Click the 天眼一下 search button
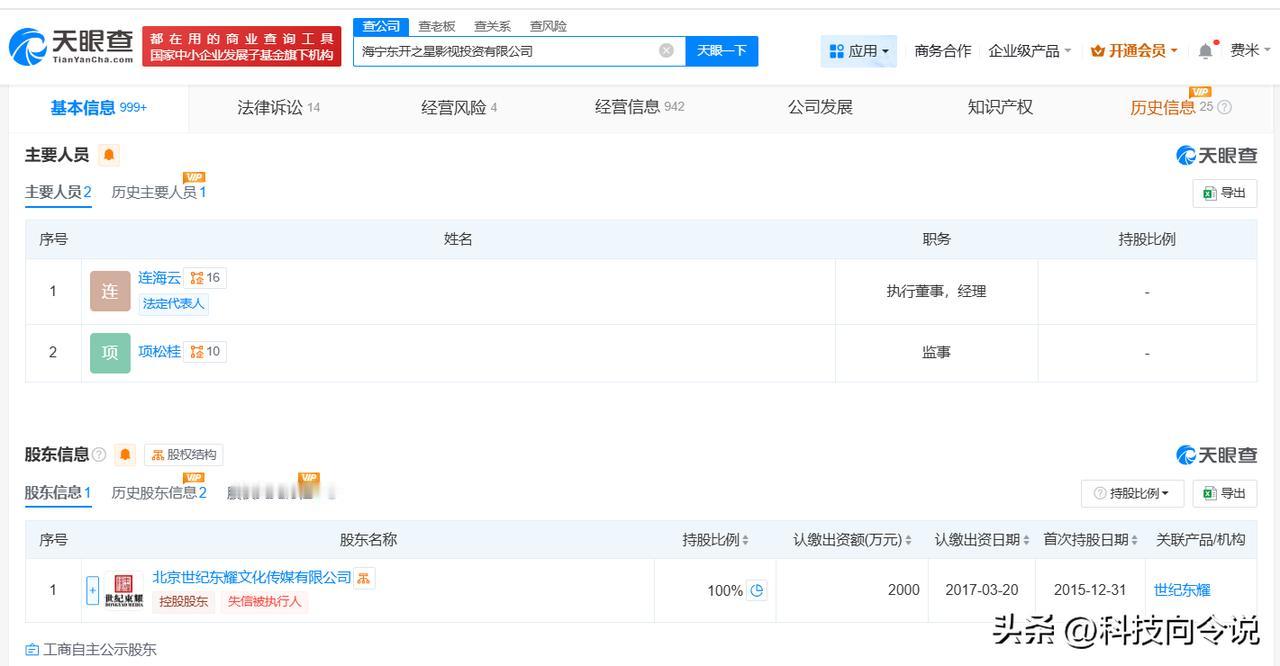The width and height of the screenshot is (1280, 666). 722,51
